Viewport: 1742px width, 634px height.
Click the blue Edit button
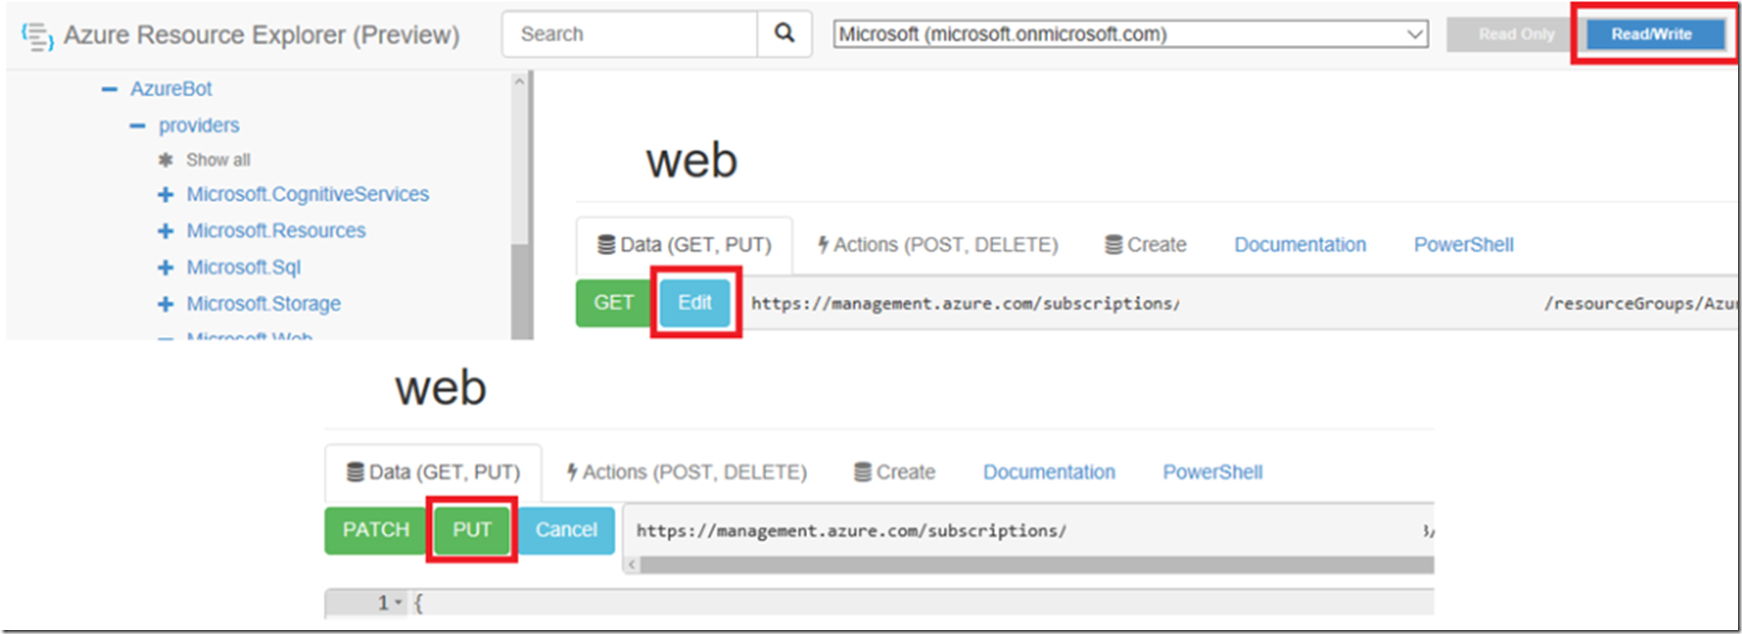pos(695,303)
